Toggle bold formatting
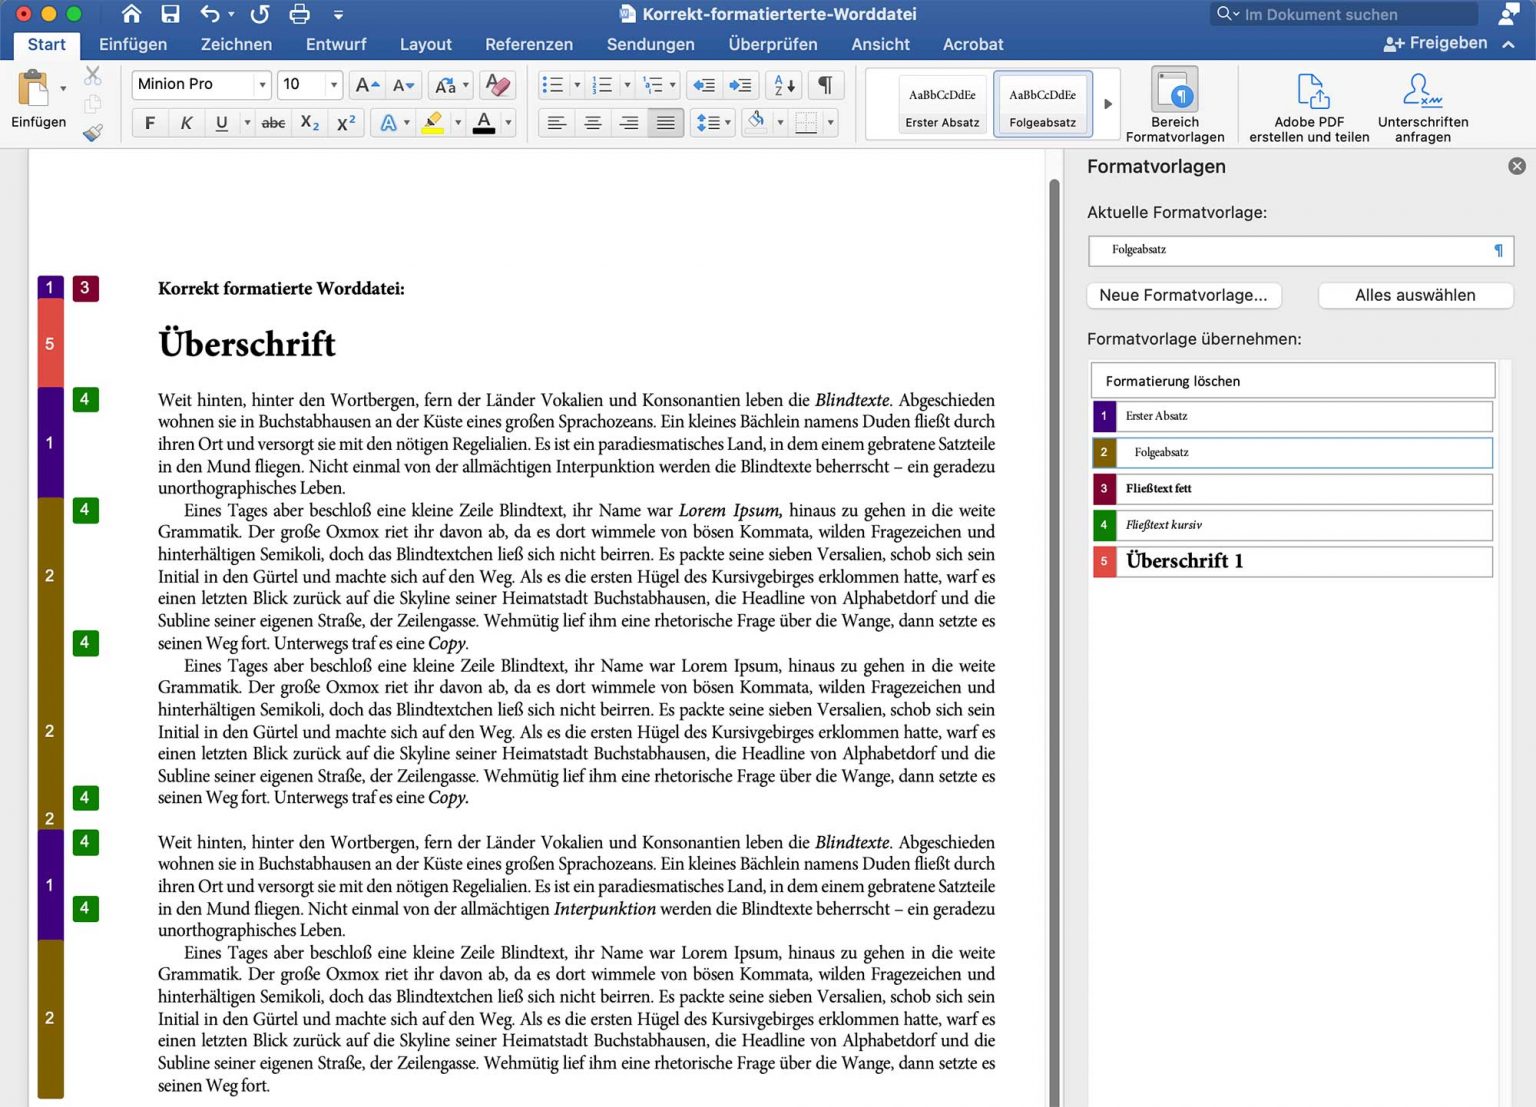Viewport: 1536px width, 1107px height. pos(149,122)
